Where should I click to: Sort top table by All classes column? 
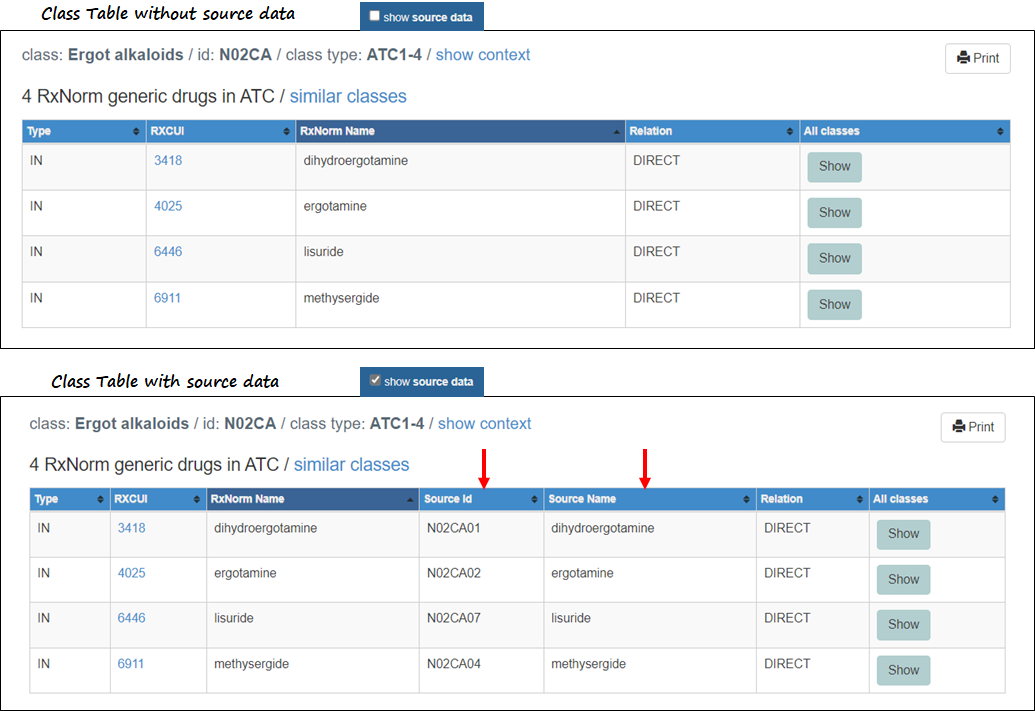coord(904,131)
